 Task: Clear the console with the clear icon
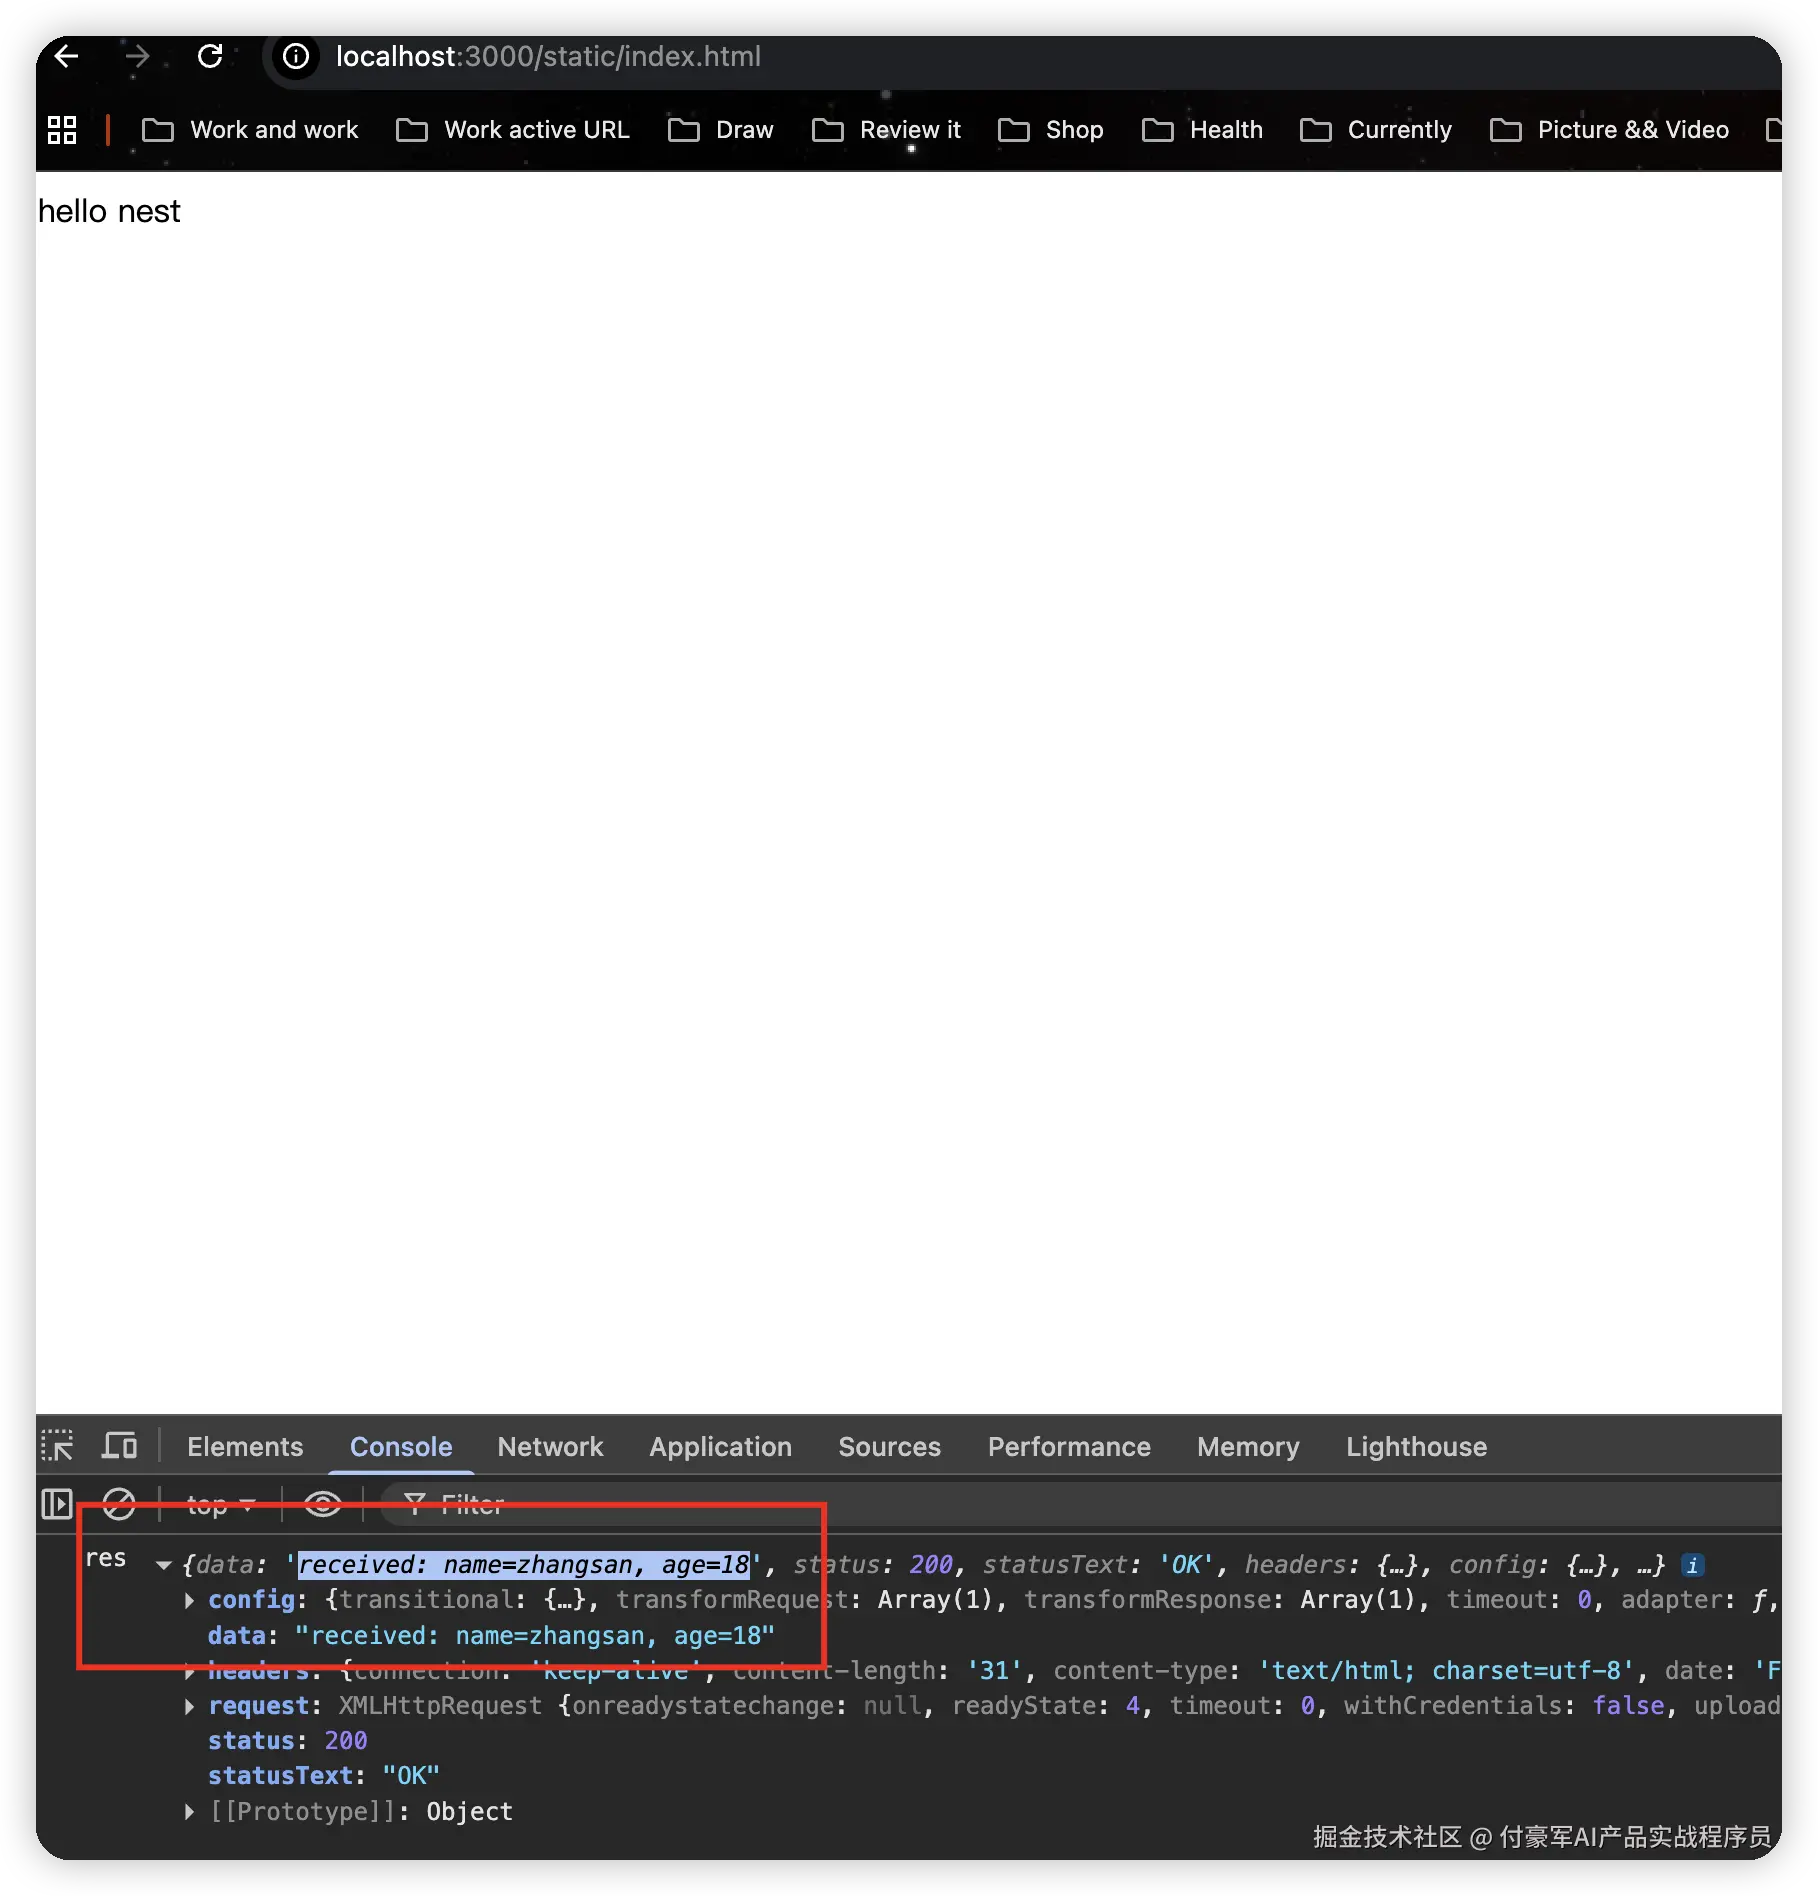(x=119, y=1504)
